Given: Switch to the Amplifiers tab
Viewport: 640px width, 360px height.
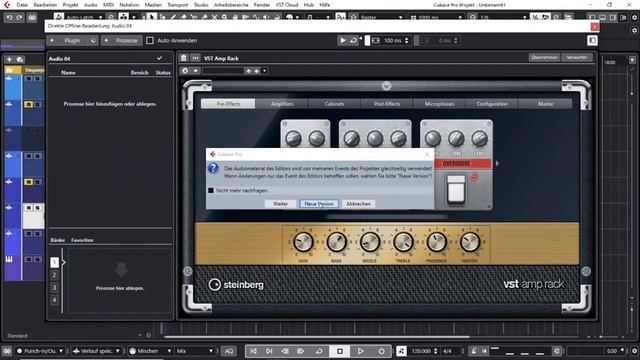Looking at the screenshot, I should point(282,104).
